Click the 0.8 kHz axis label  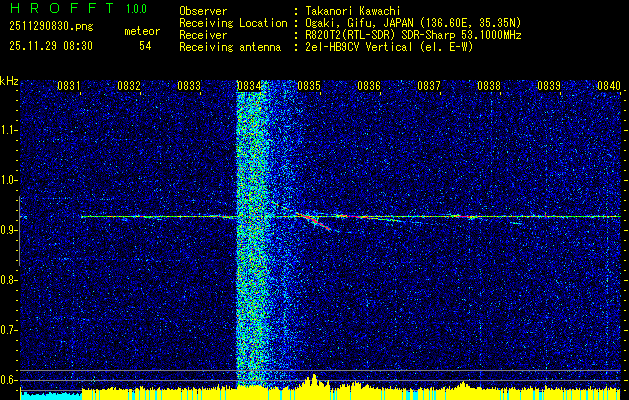pyautogui.click(x=9, y=280)
